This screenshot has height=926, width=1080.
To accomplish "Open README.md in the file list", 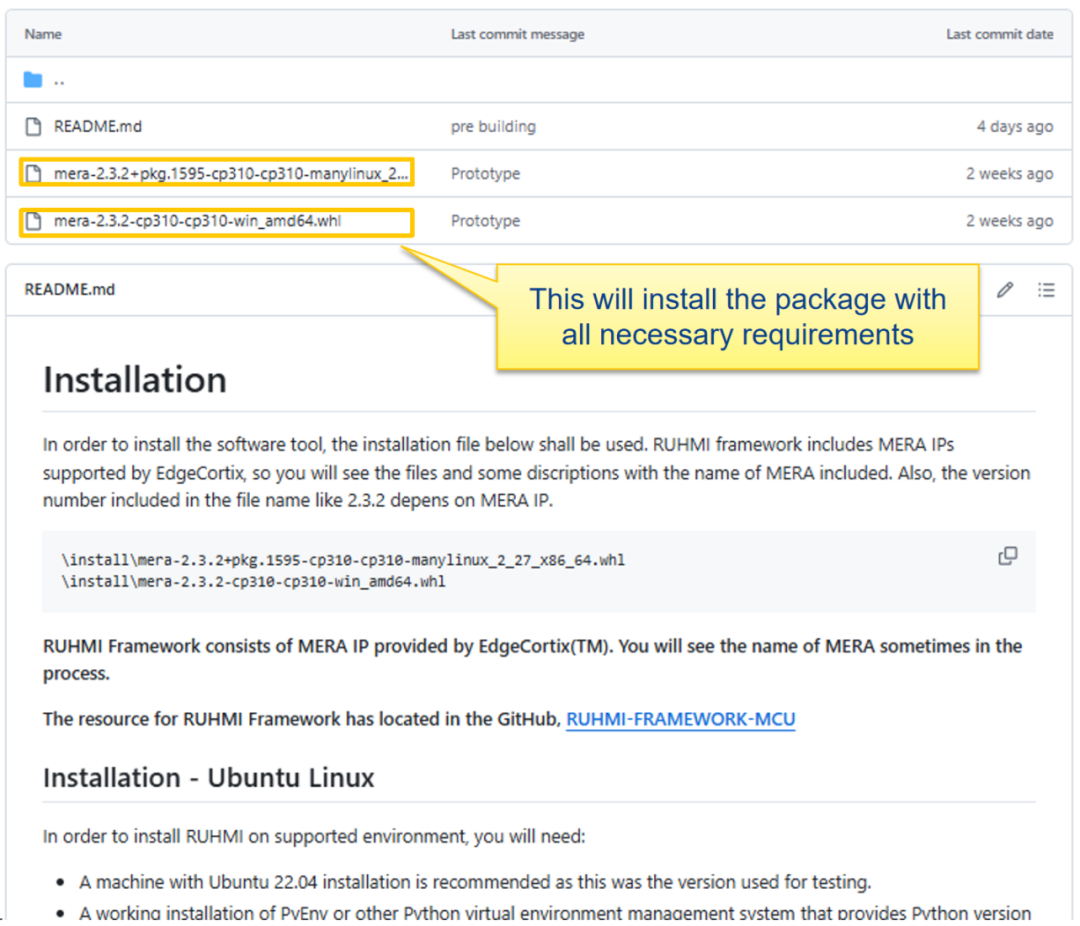I will point(98,127).
